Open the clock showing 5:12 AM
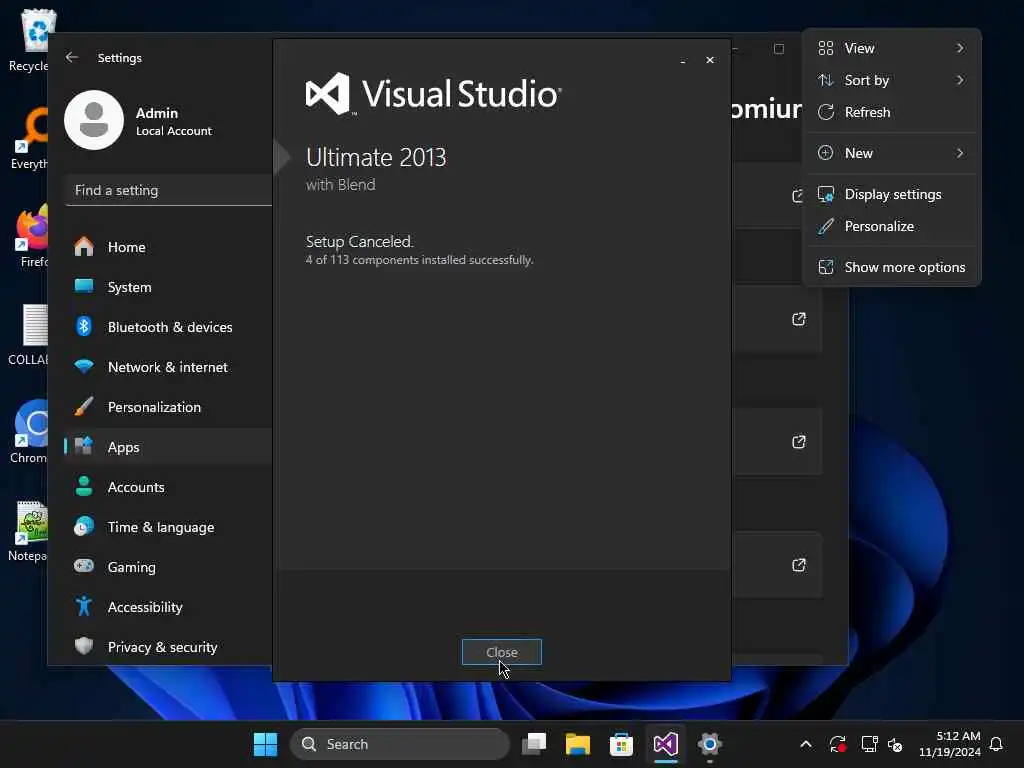This screenshot has width=1024, height=768. coord(950,744)
